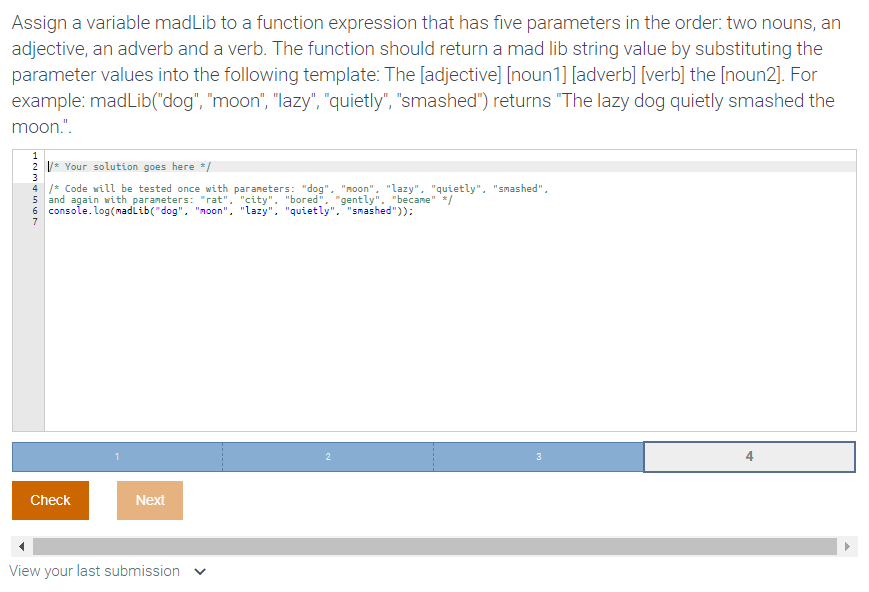
Task: Click the right scroll arrow icon
Action: pos(847,546)
